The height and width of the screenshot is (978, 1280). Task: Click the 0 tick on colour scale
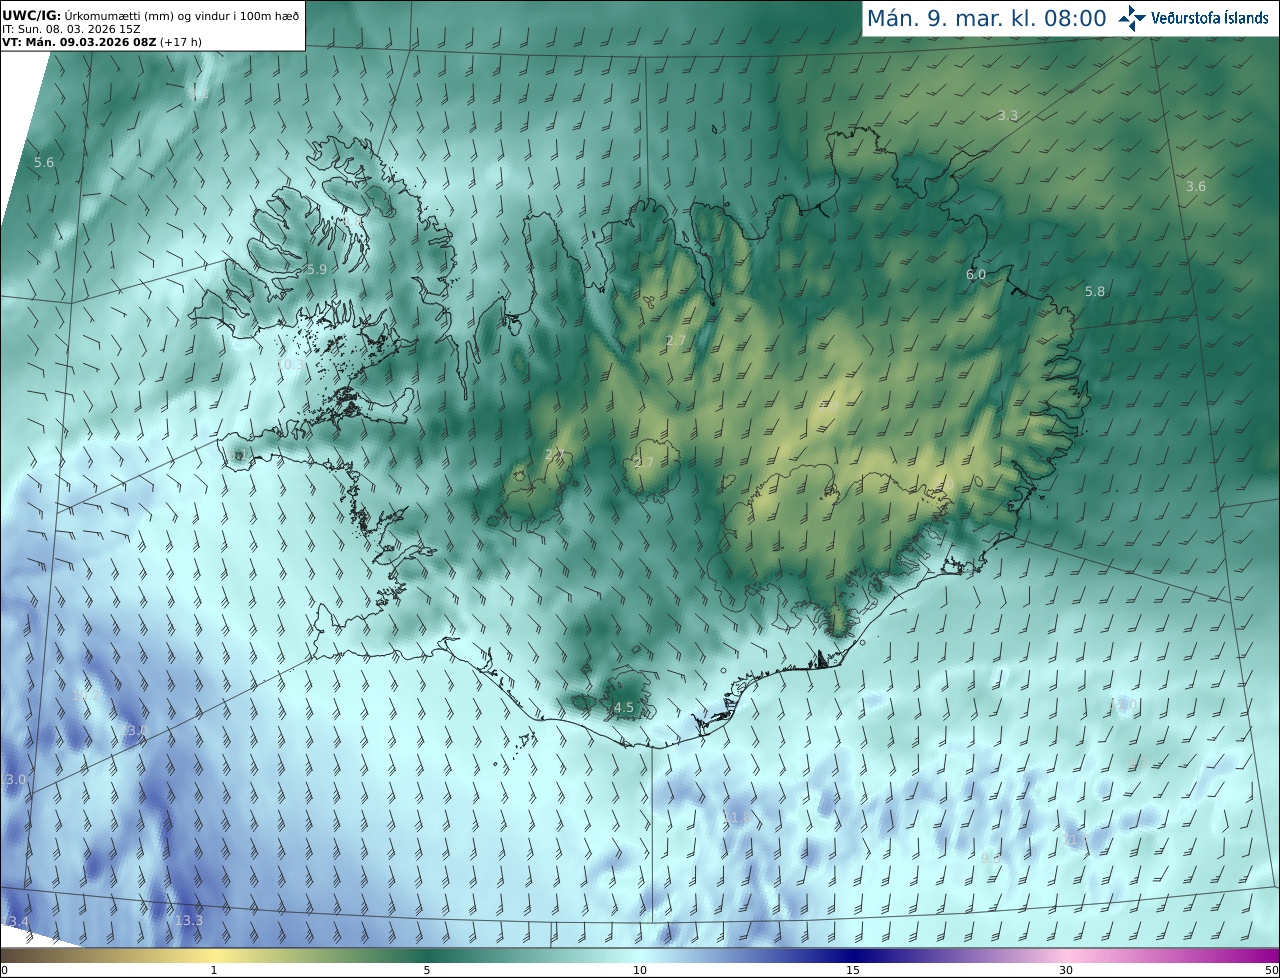click(x=4, y=970)
